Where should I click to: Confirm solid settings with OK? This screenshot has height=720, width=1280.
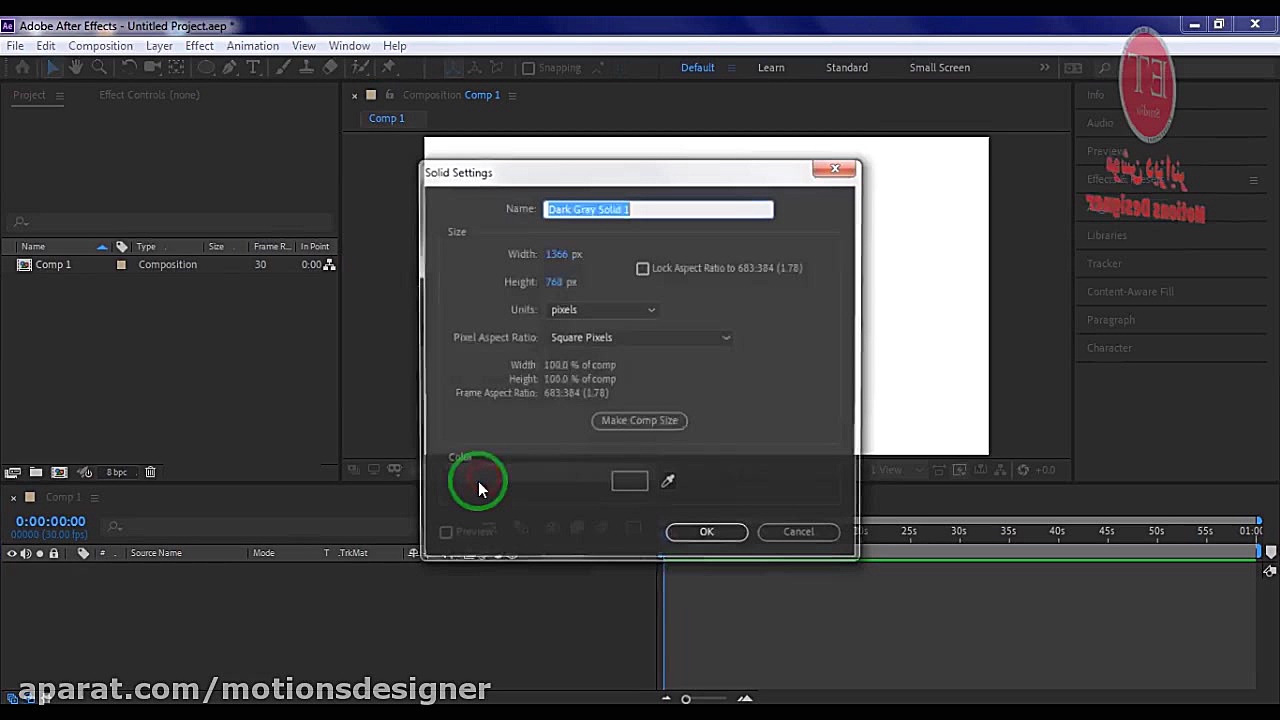pos(706,532)
